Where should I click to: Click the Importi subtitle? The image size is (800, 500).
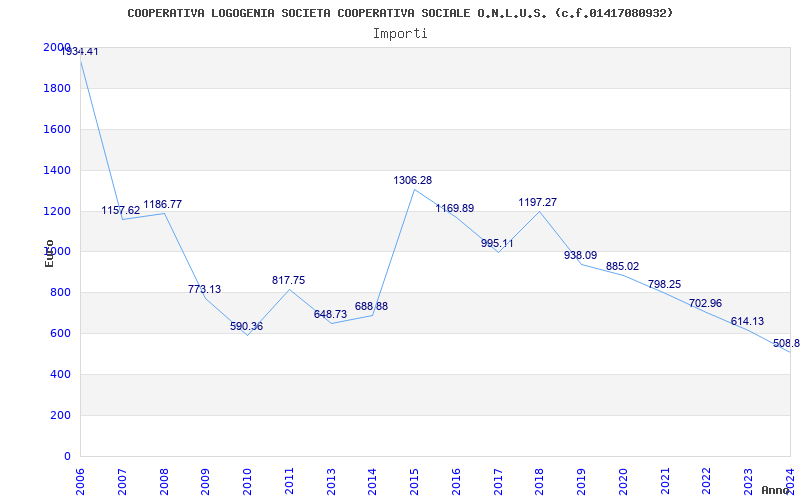[400, 34]
